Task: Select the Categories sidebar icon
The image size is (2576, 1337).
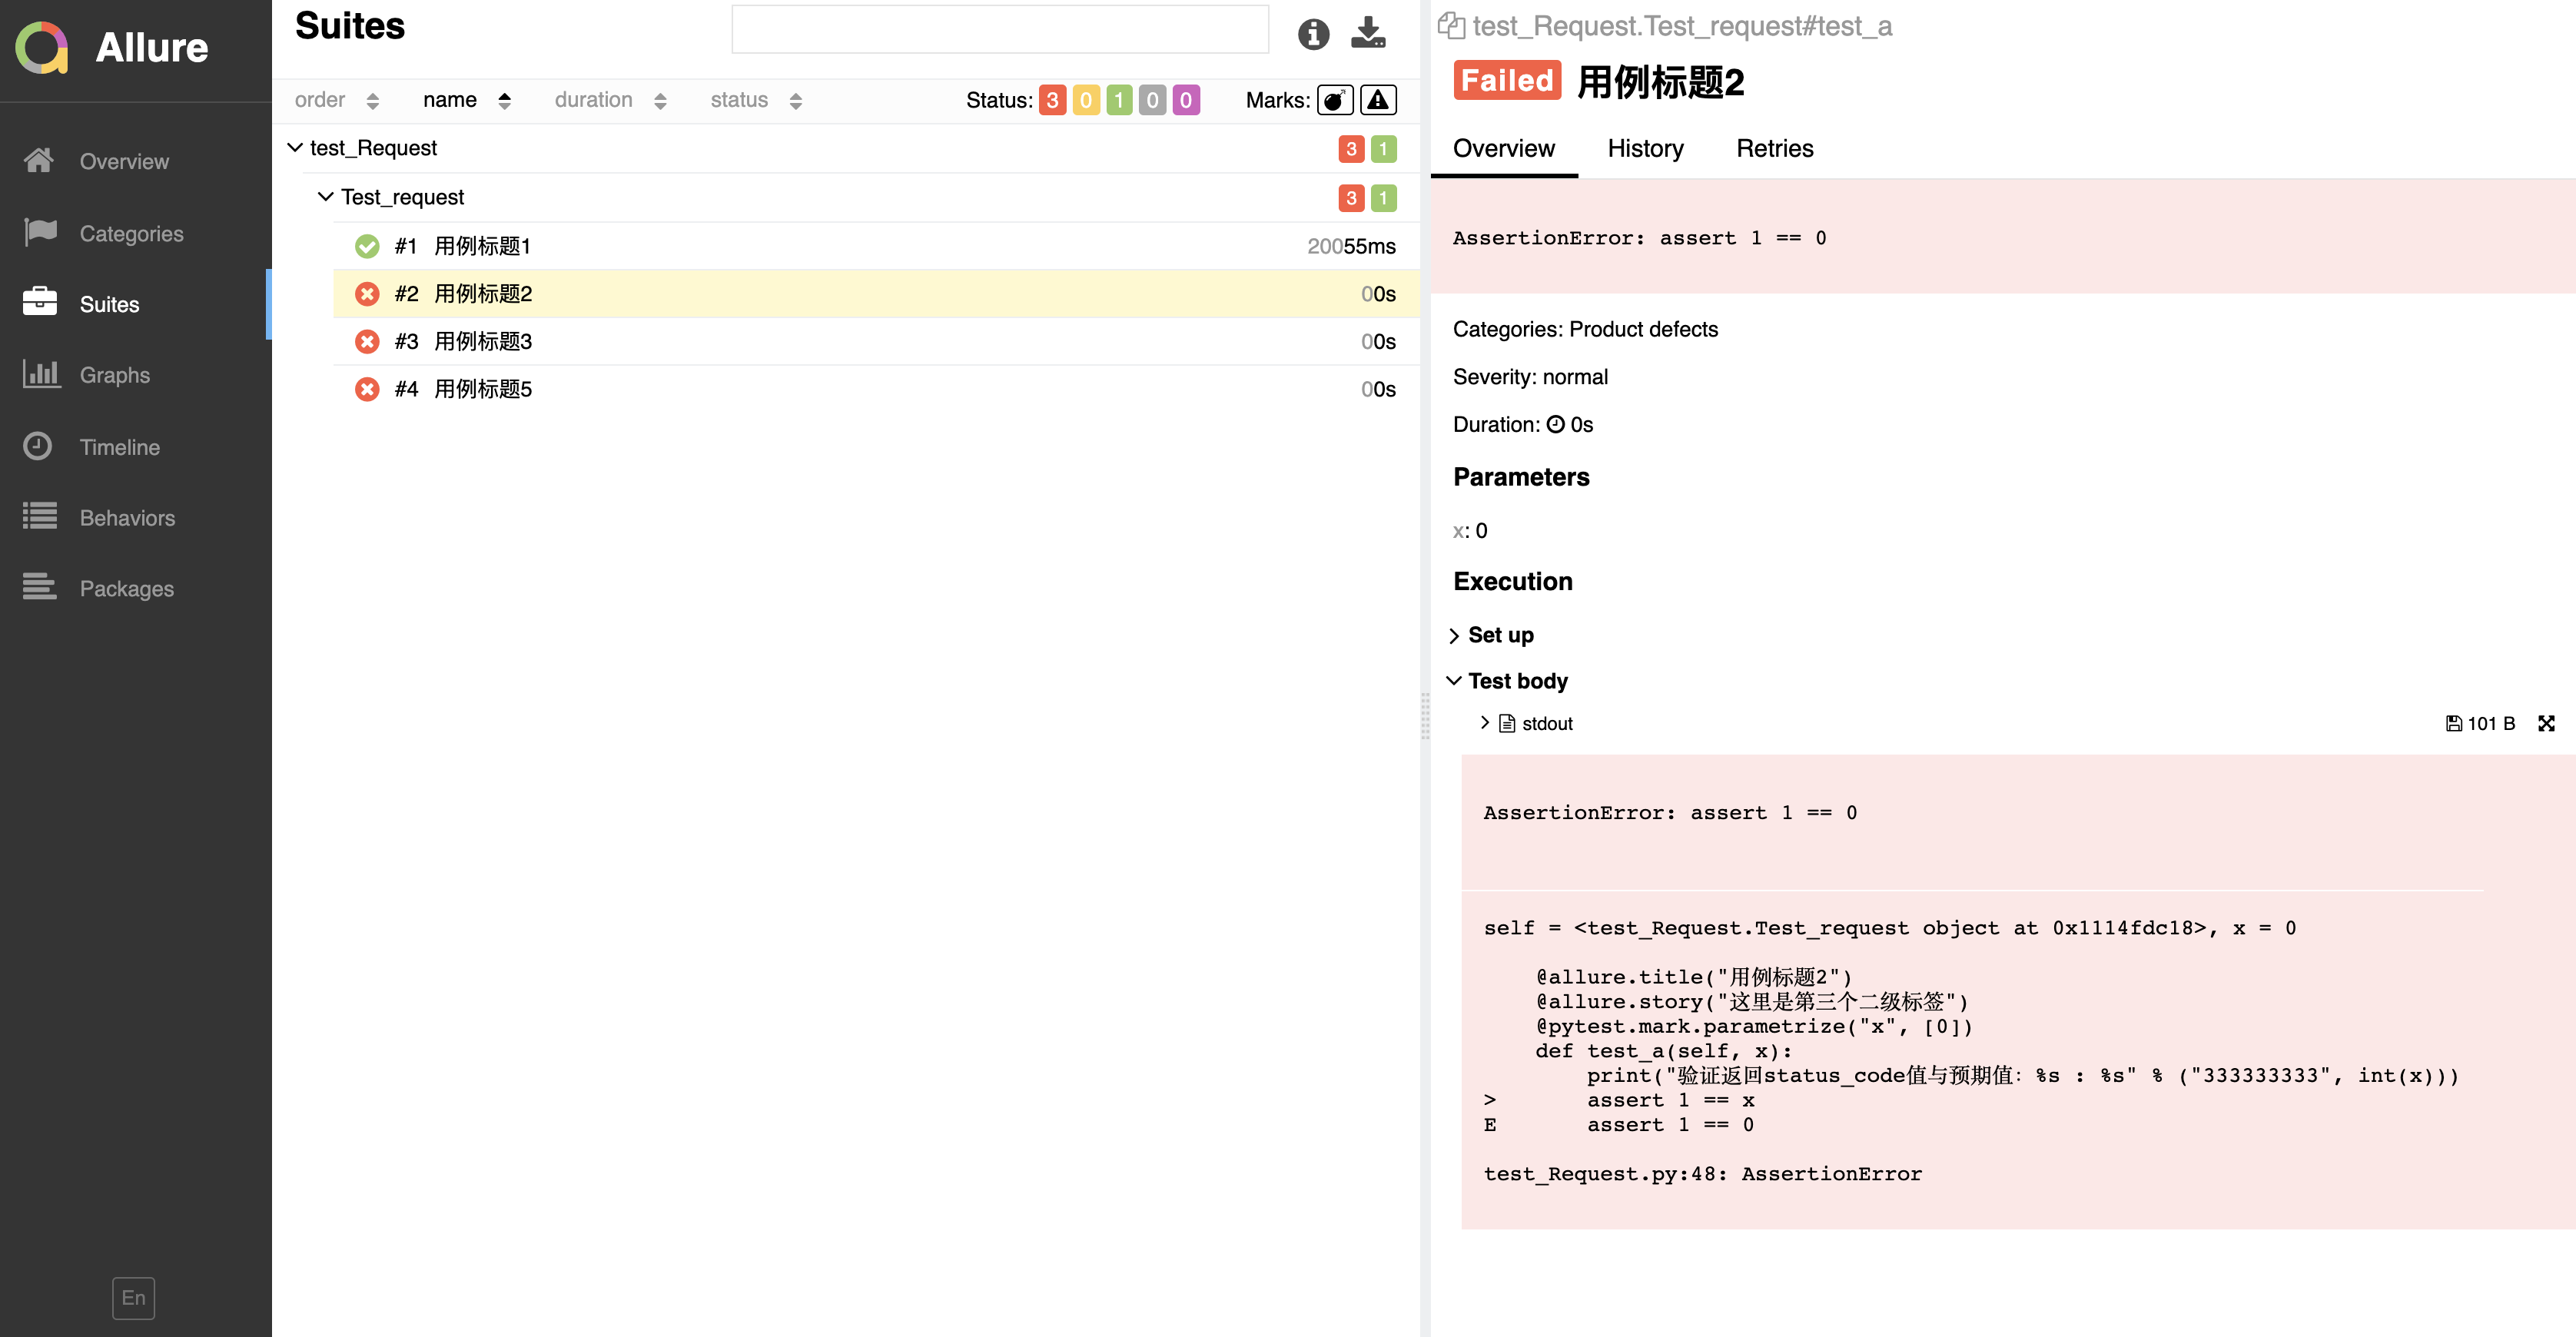Action: pyautogui.click(x=131, y=233)
